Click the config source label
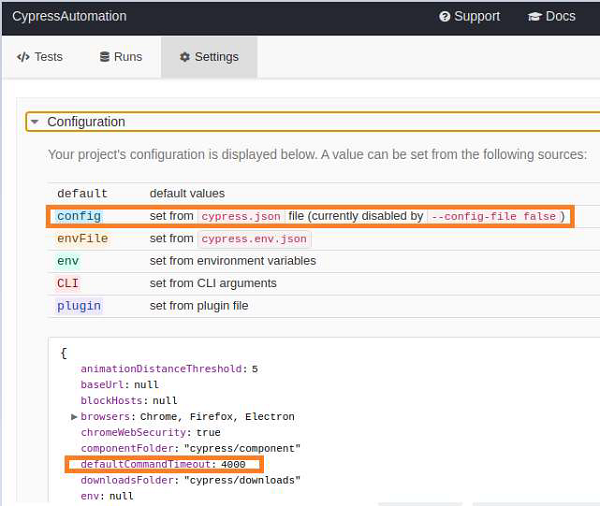600x506 pixels. tap(79, 216)
